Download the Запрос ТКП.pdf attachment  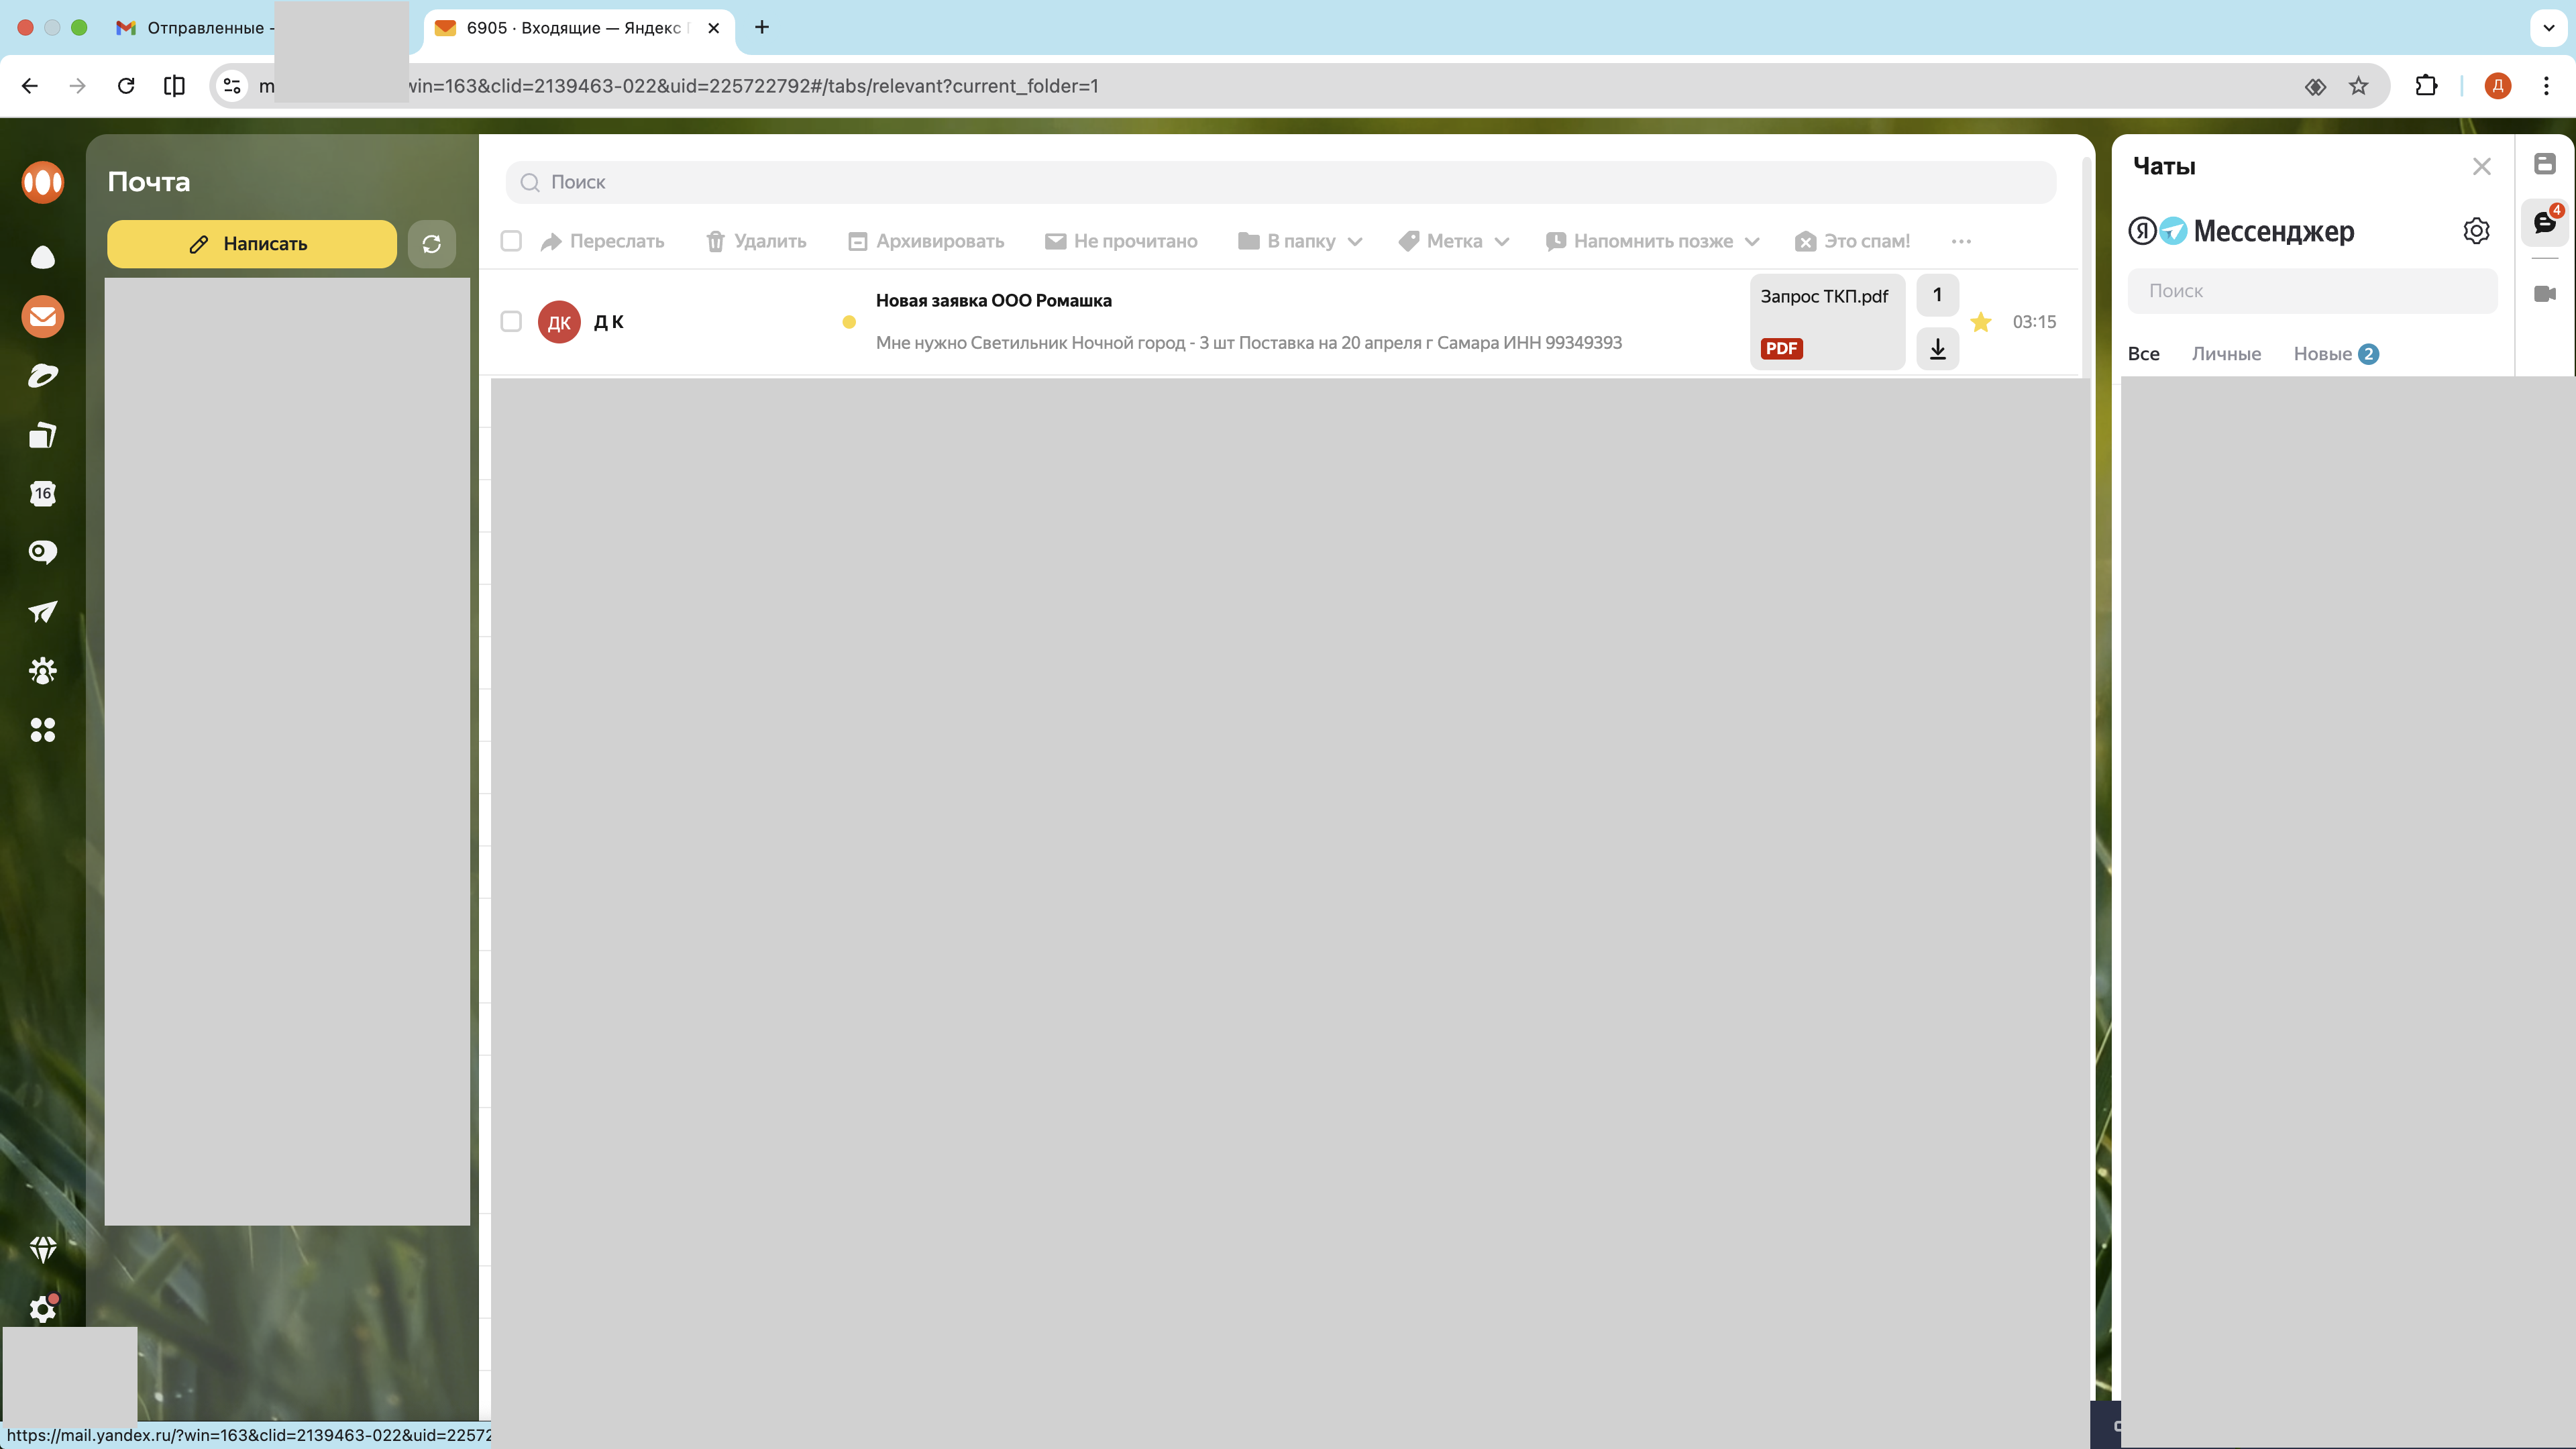(x=1937, y=349)
